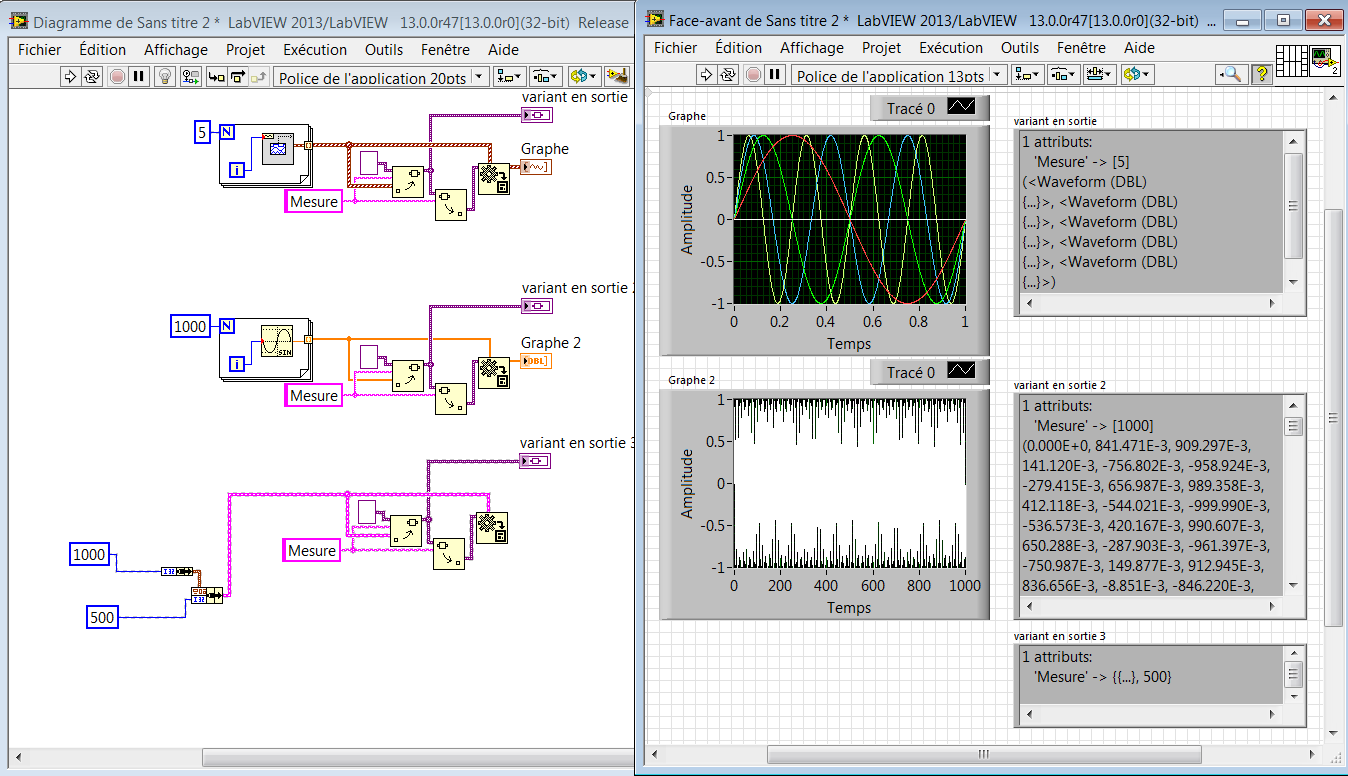
Task: Abort execution in the Face-avant toolbar
Action: pyautogui.click(x=753, y=74)
